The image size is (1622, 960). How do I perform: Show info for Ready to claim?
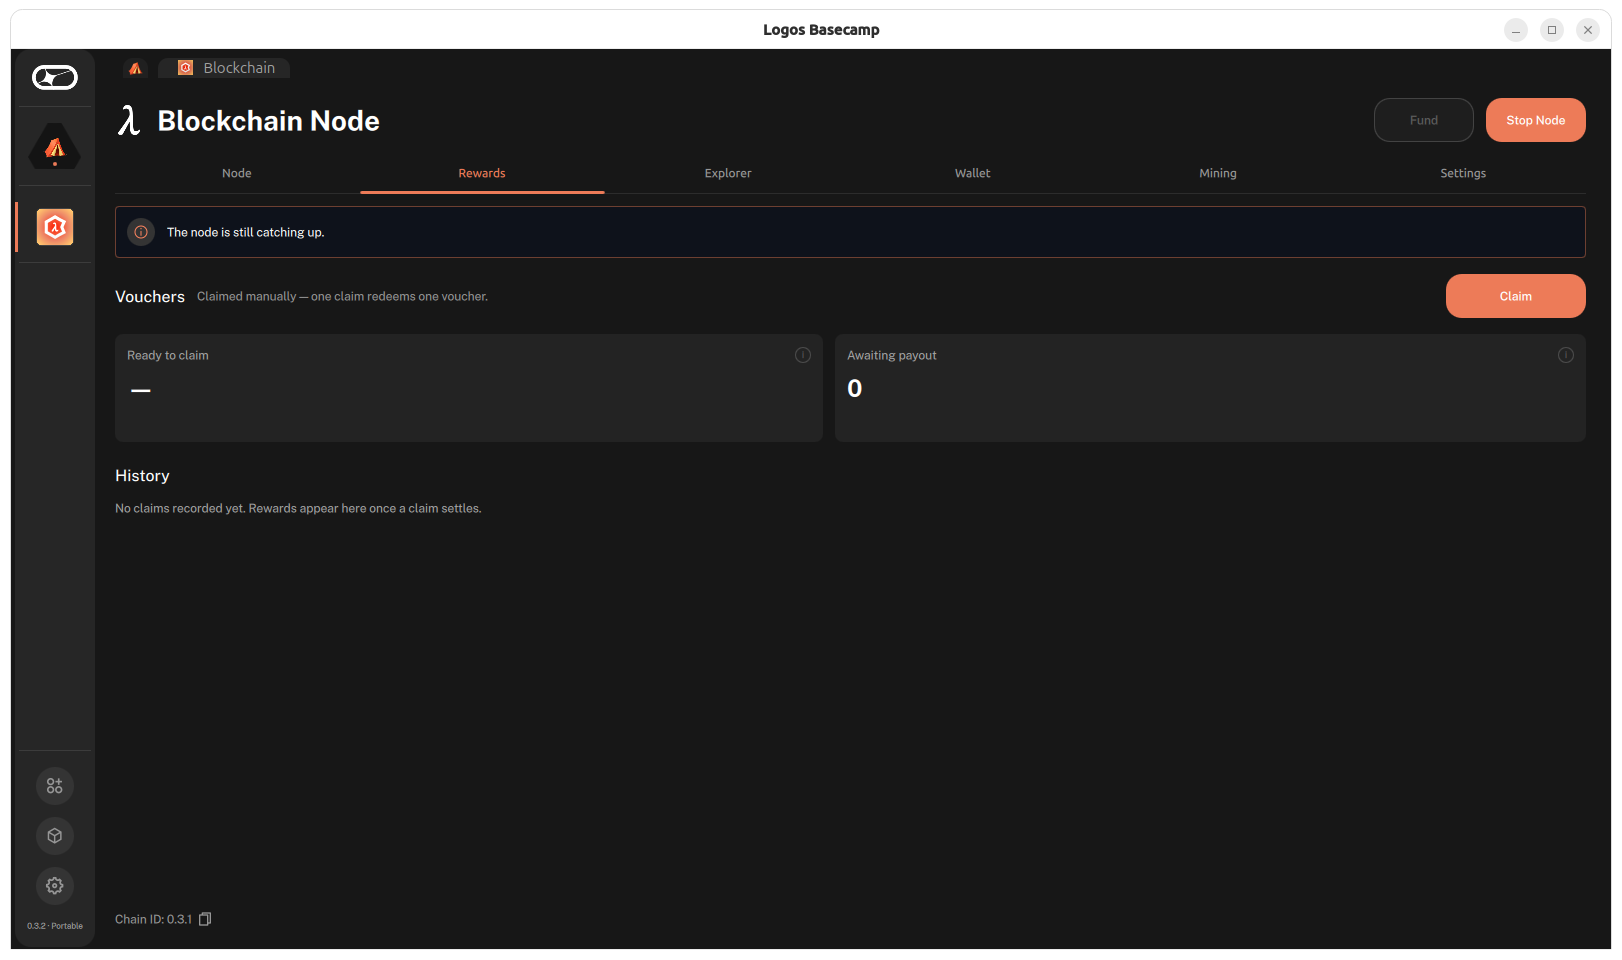(802, 355)
